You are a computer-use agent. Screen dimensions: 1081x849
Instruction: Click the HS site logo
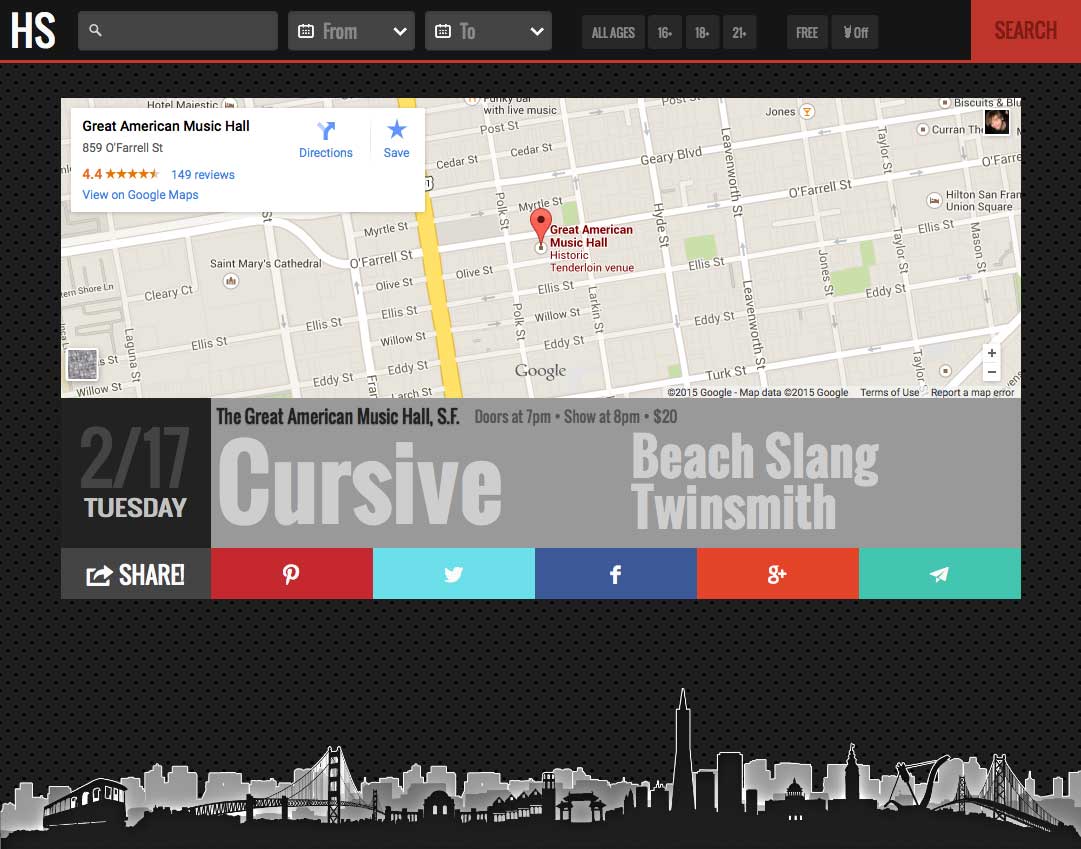click(33, 30)
